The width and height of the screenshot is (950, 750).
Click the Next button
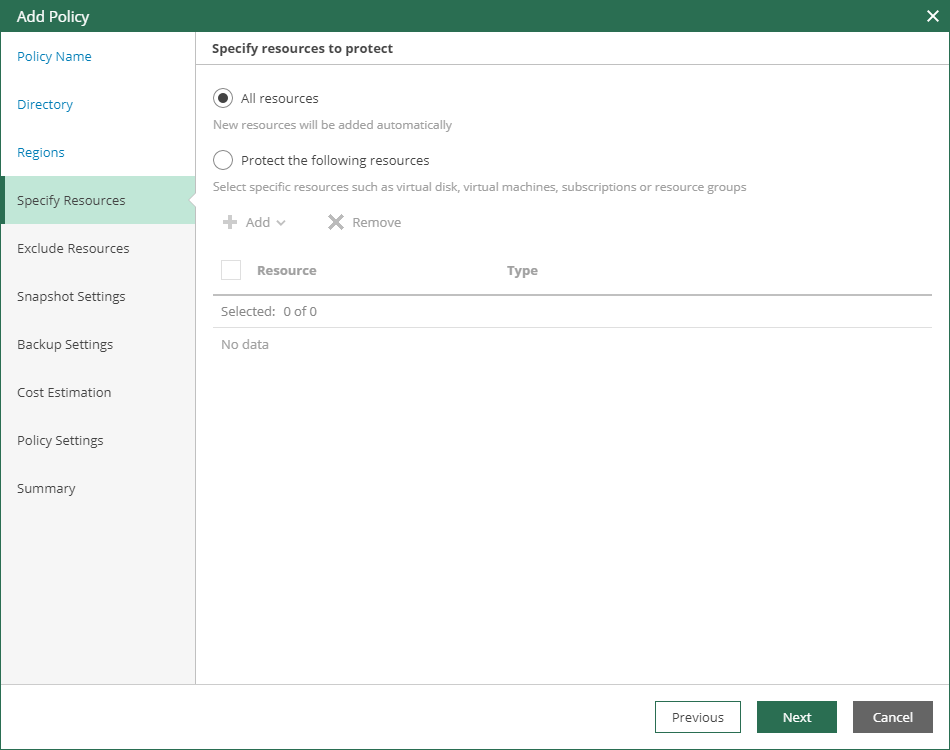point(797,717)
